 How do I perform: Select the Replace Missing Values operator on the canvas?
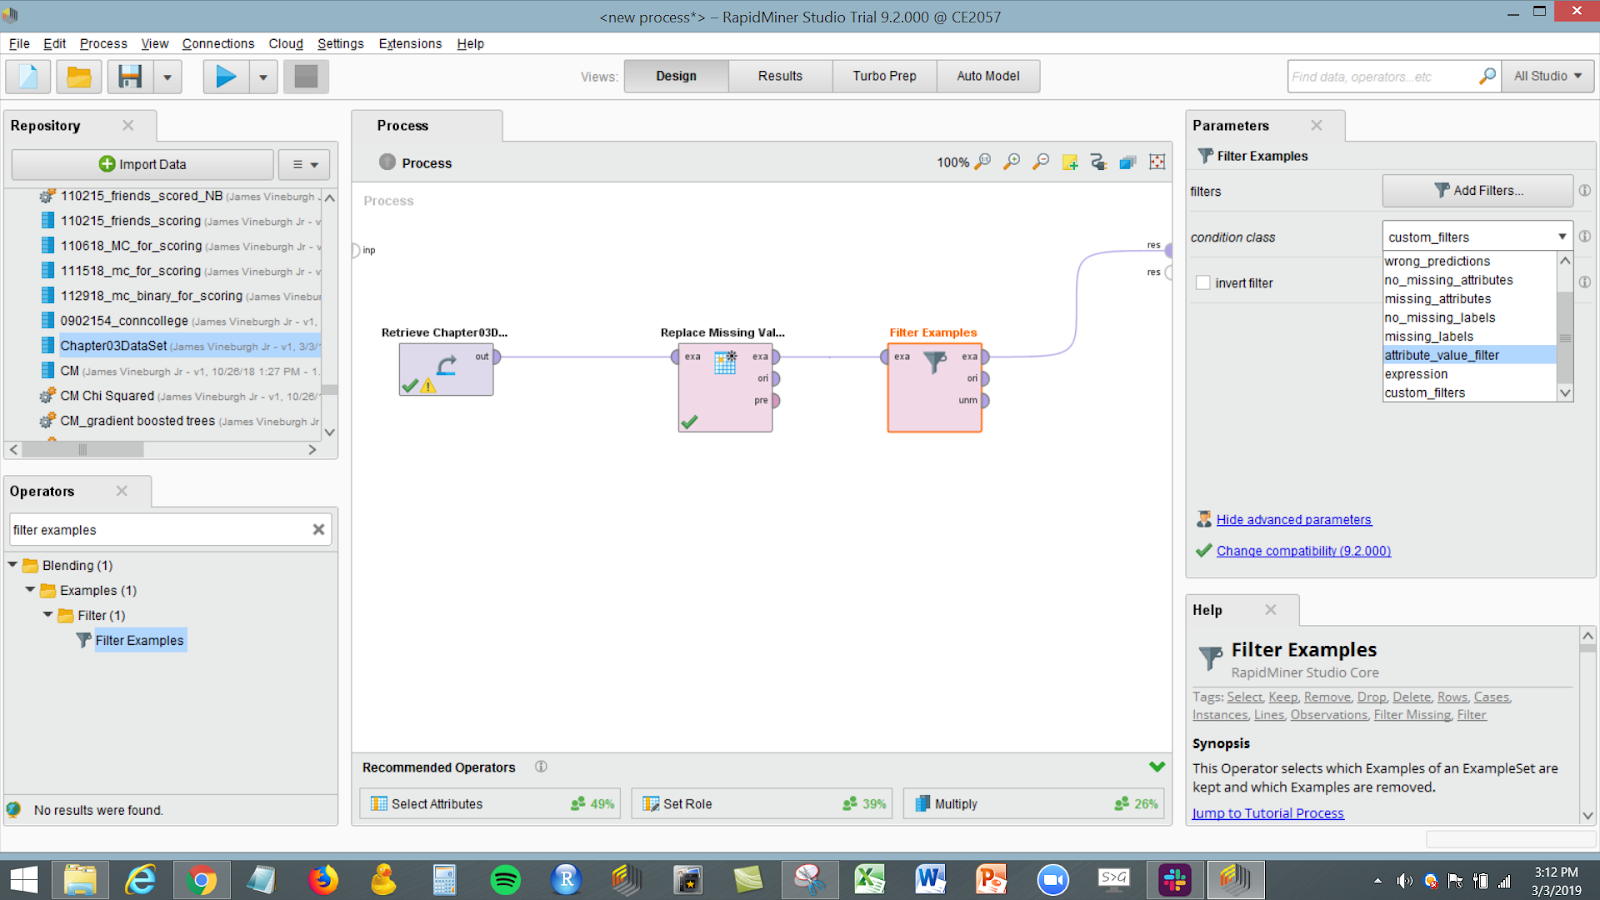[x=725, y=387]
